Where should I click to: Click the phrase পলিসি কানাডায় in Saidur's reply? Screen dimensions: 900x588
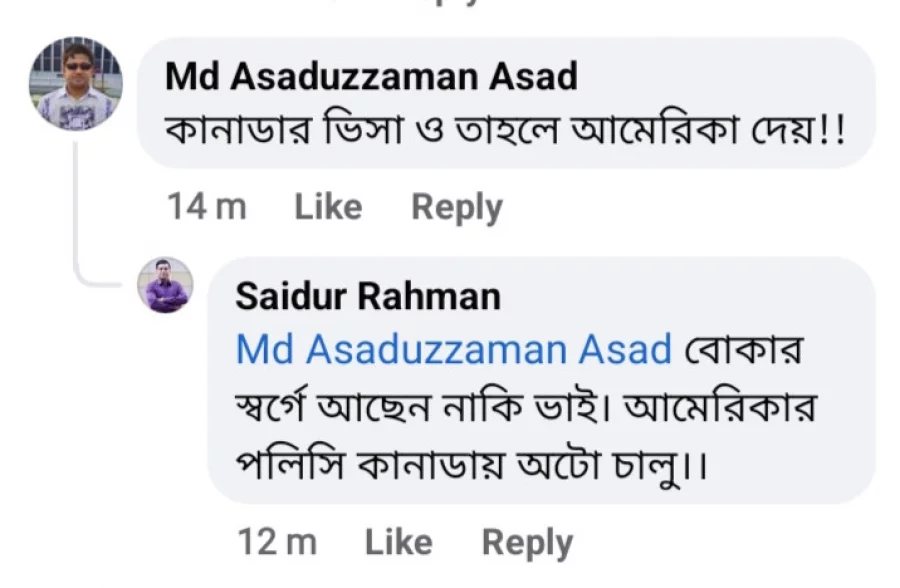pos(370,465)
